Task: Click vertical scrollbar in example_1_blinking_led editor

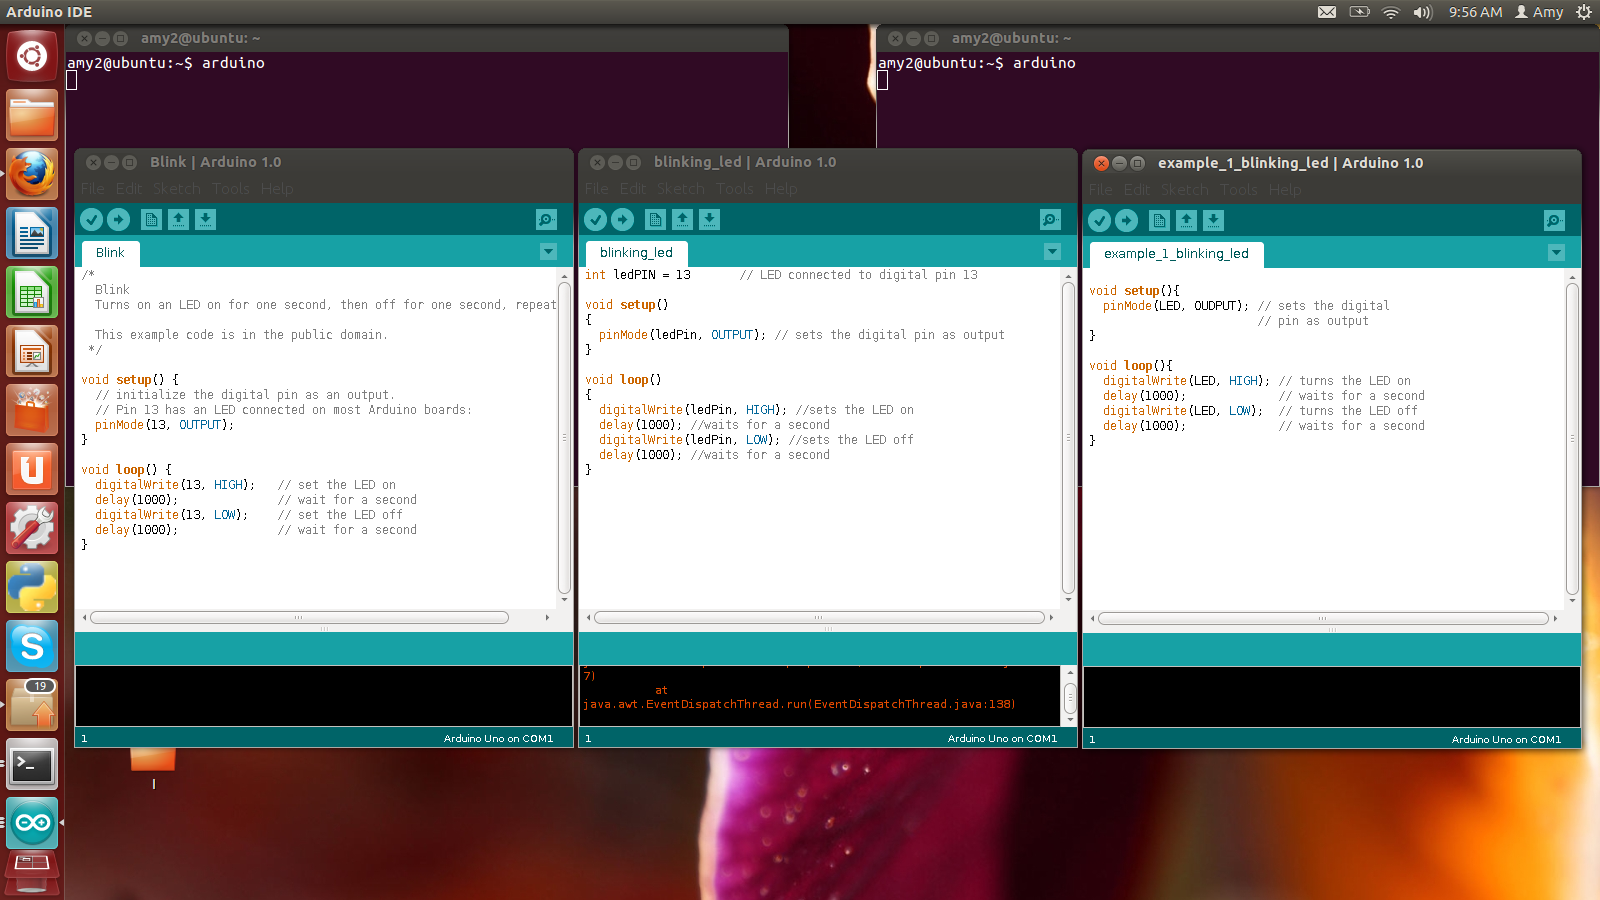Action: pos(1572,439)
